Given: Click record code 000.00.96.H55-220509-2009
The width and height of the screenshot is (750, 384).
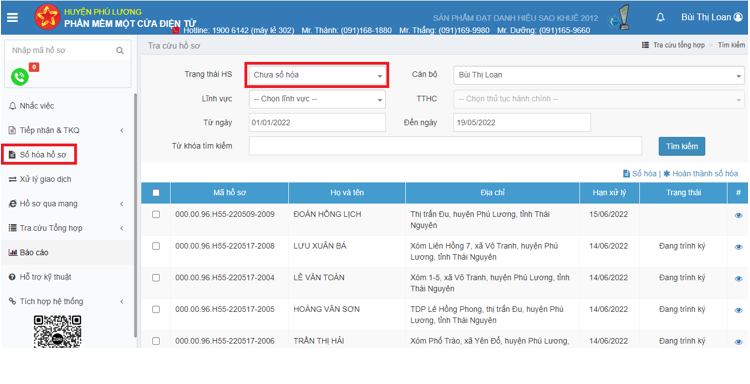Looking at the screenshot, I should click(225, 214).
